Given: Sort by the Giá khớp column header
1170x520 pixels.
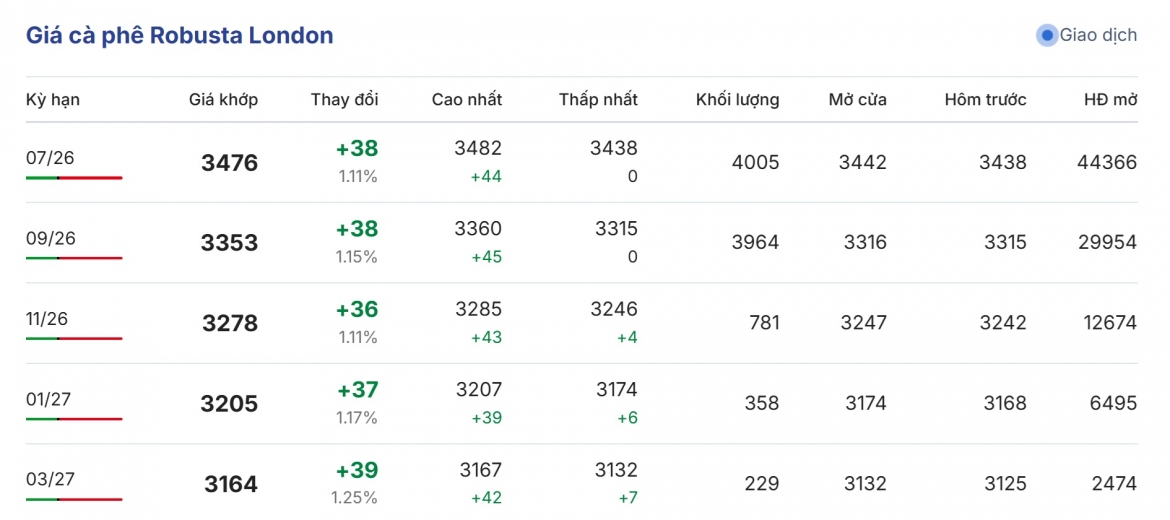Looking at the screenshot, I should [223, 99].
